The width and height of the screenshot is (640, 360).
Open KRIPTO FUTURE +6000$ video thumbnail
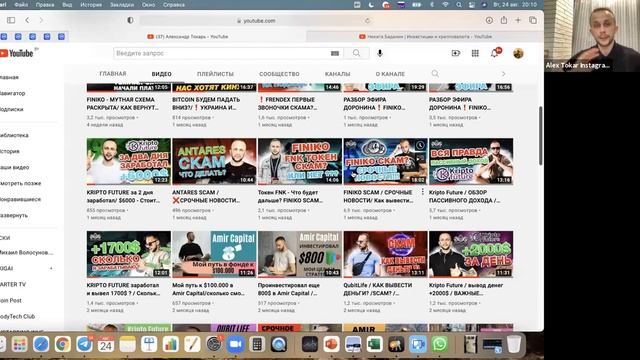[129, 161]
